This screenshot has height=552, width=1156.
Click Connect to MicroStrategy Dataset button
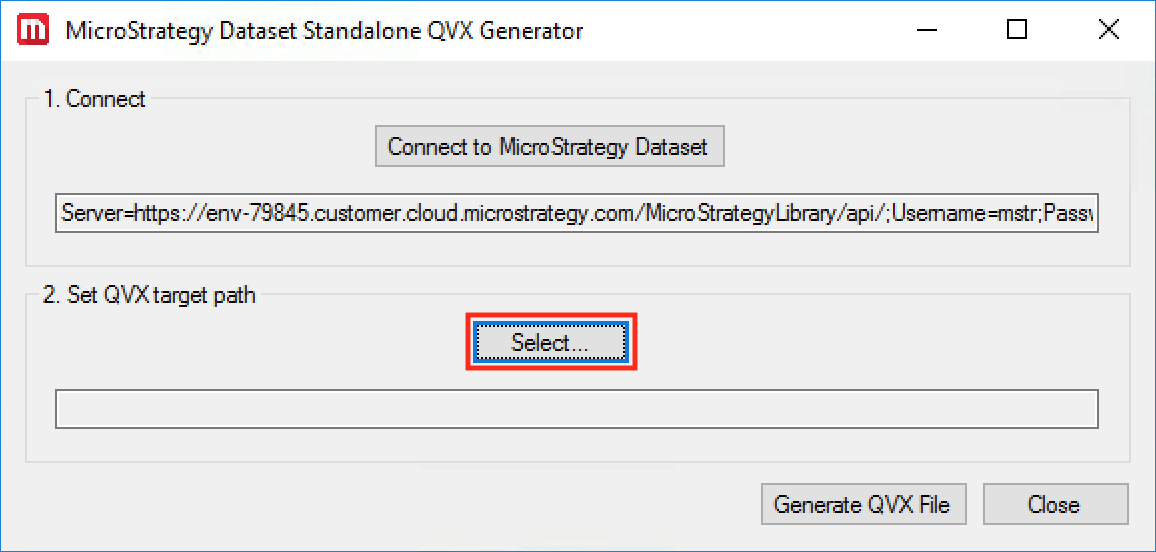548,147
